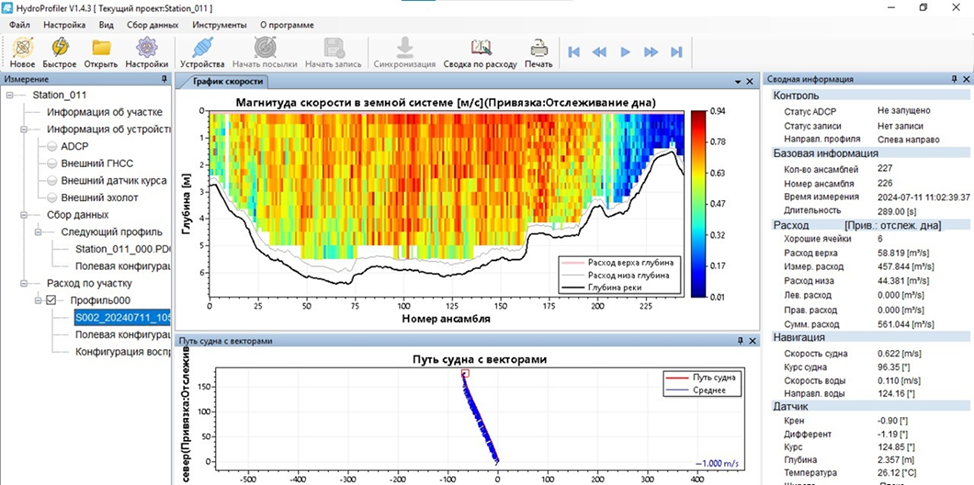The image size is (974, 485).
Task: Jump to the last ensemble button
Action: pyautogui.click(x=677, y=51)
